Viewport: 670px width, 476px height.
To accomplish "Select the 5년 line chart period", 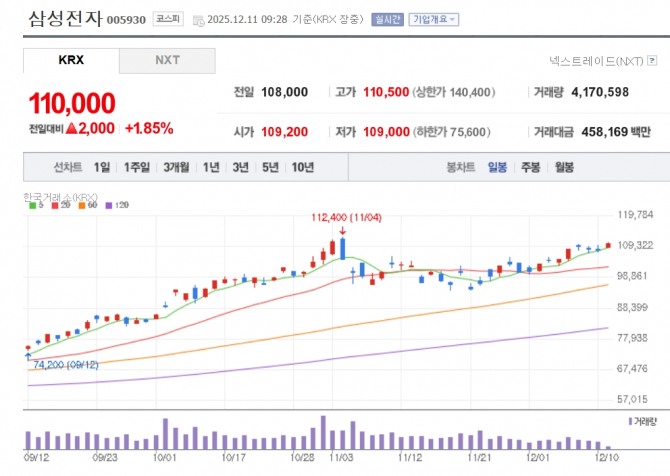I will click(269, 167).
